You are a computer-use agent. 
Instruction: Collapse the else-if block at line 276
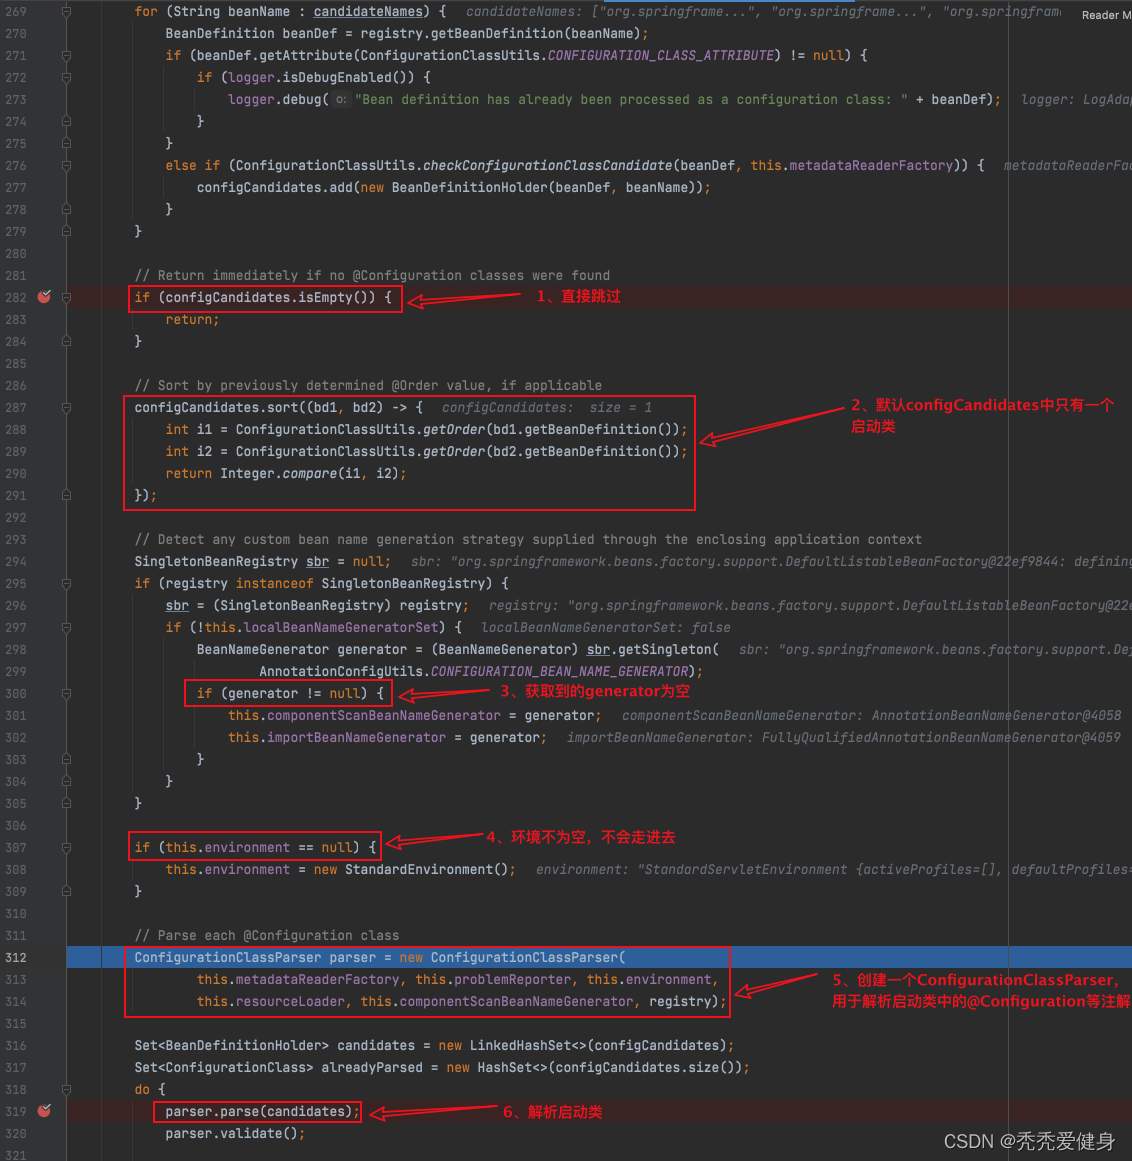[67, 165]
